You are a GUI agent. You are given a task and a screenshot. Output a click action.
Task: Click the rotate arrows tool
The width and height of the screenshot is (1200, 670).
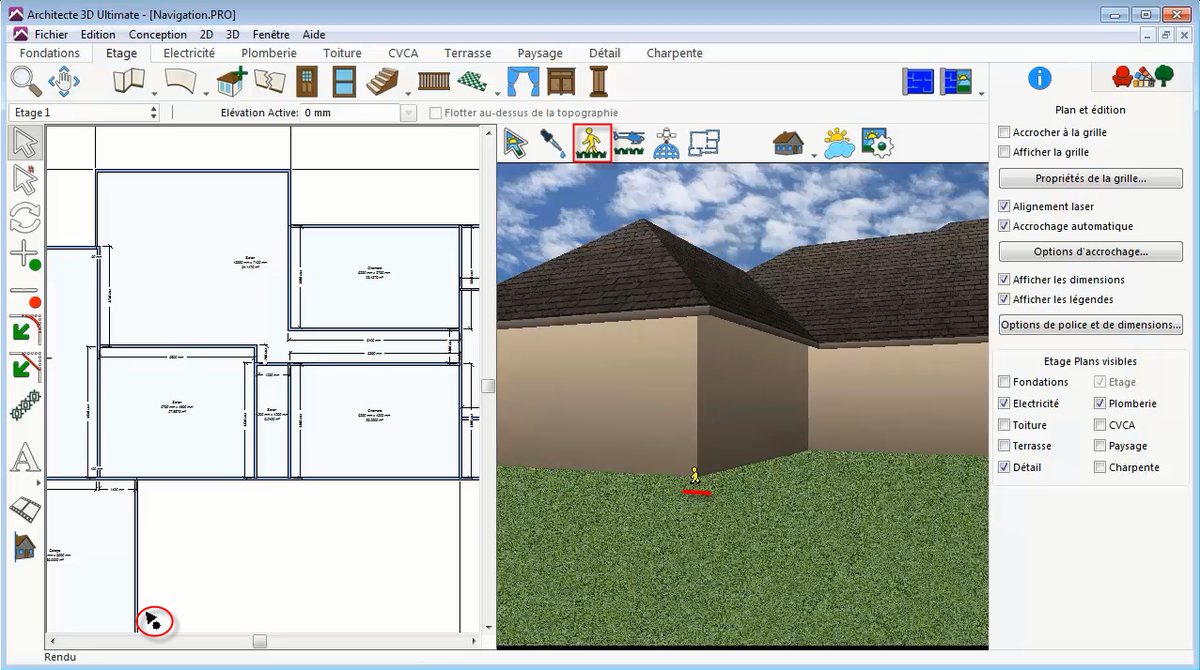(25, 216)
